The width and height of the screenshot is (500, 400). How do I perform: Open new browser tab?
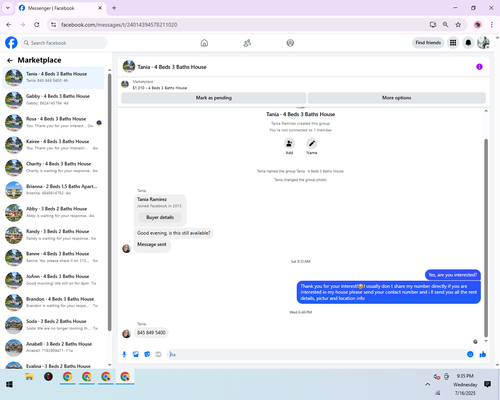point(114,8)
